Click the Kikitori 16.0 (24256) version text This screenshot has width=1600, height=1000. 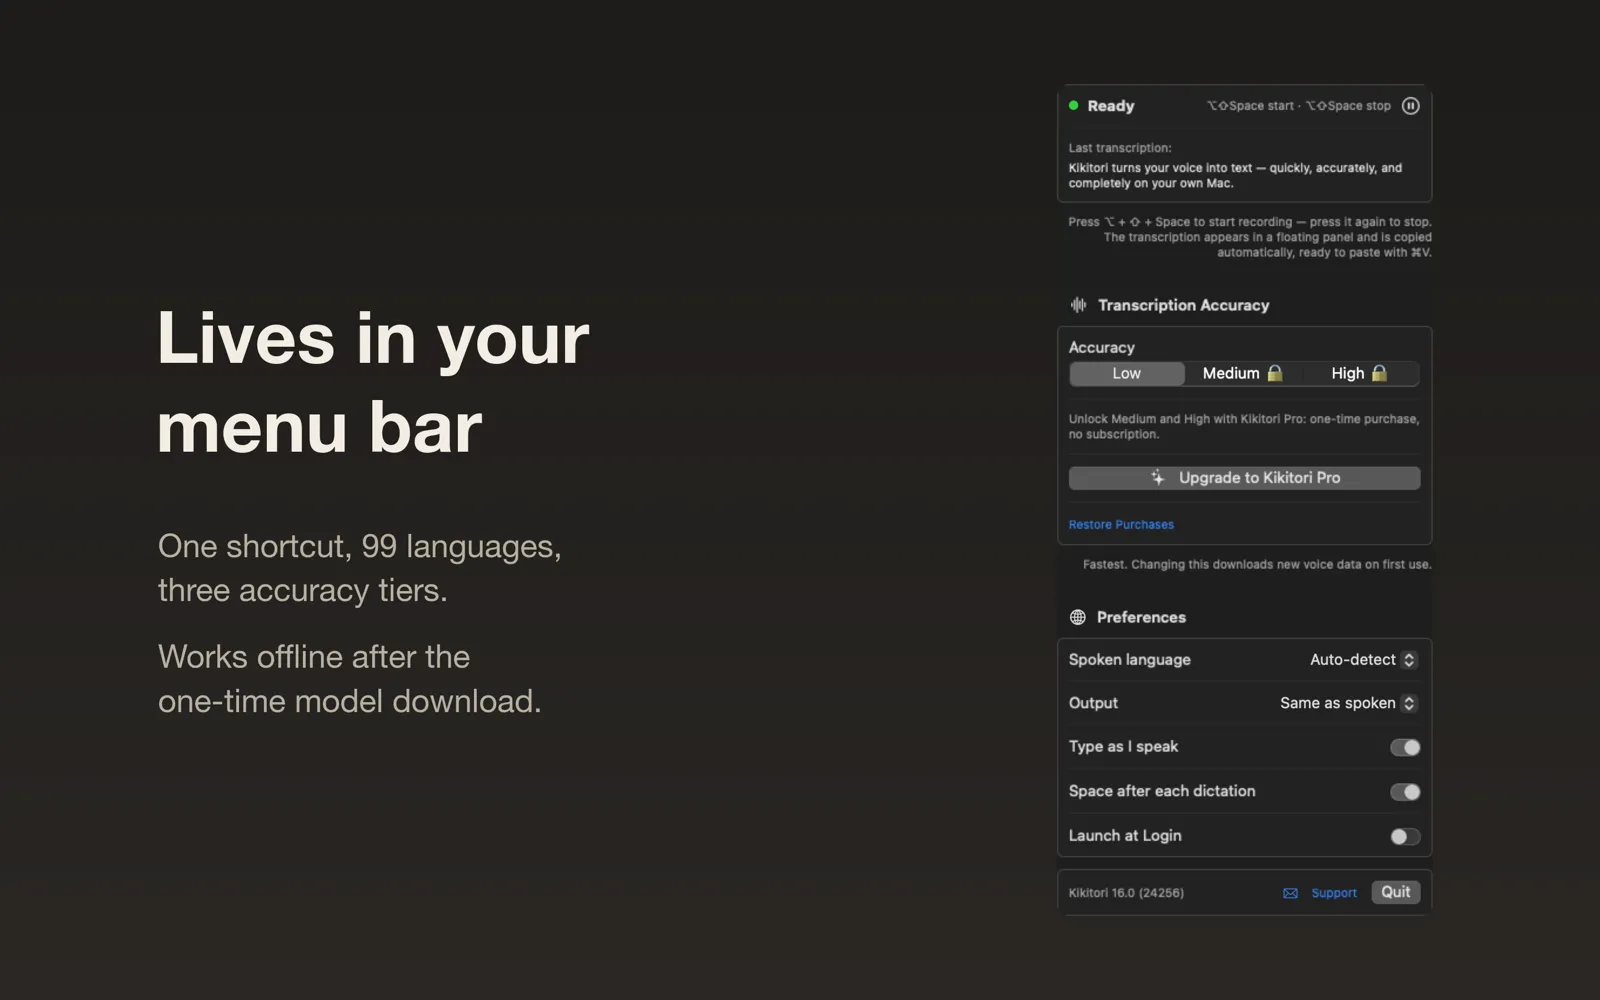pyautogui.click(x=1126, y=893)
